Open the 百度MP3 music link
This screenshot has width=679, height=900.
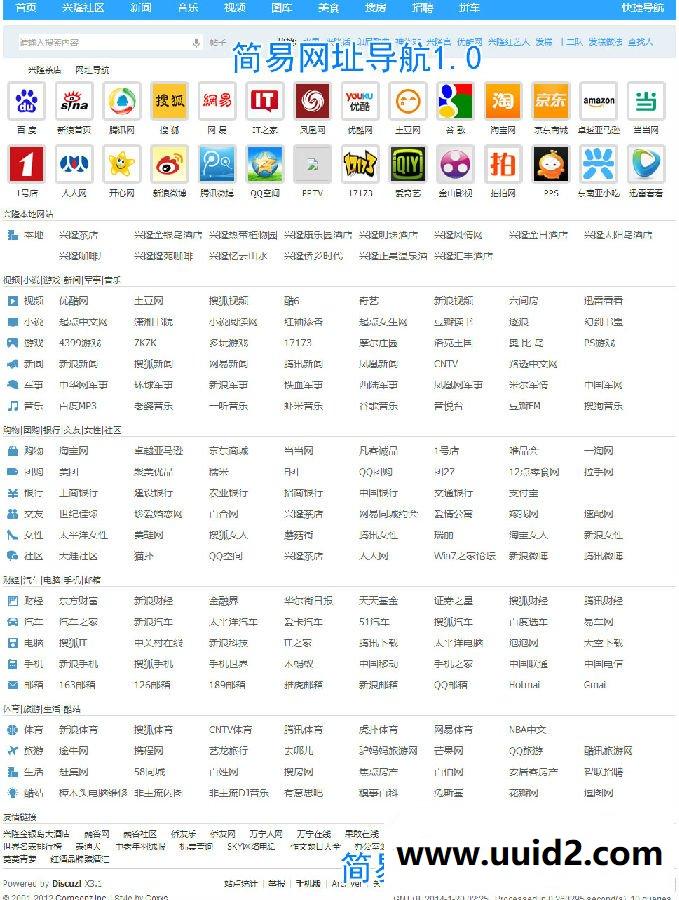(77, 406)
